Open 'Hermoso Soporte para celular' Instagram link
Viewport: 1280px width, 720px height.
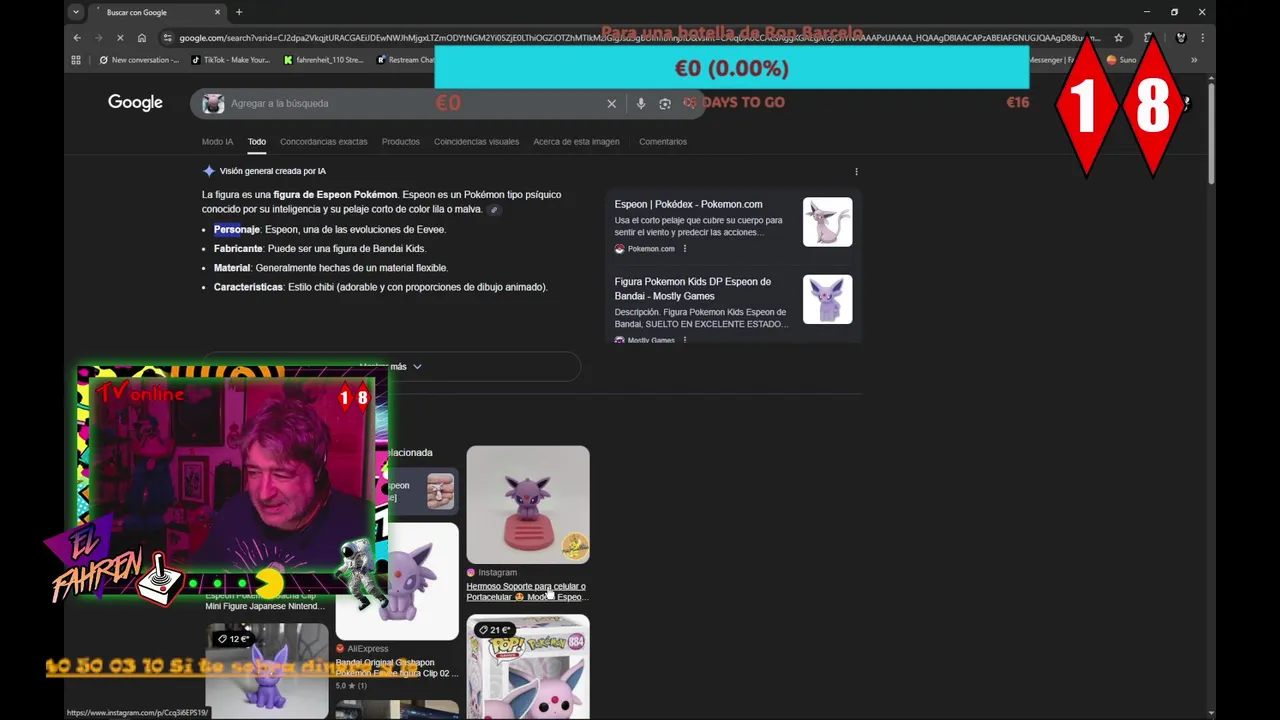click(x=526, y=592)
